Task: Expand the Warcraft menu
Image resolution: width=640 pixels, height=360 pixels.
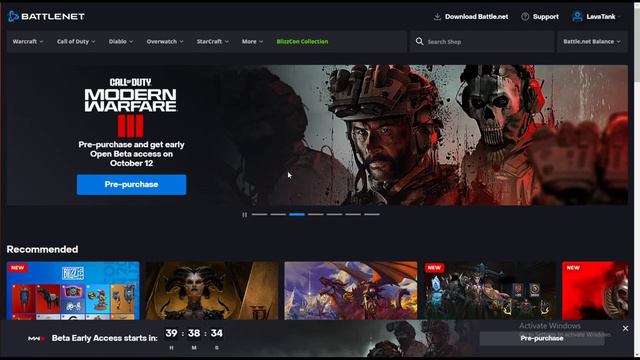Action: point(28,41)
